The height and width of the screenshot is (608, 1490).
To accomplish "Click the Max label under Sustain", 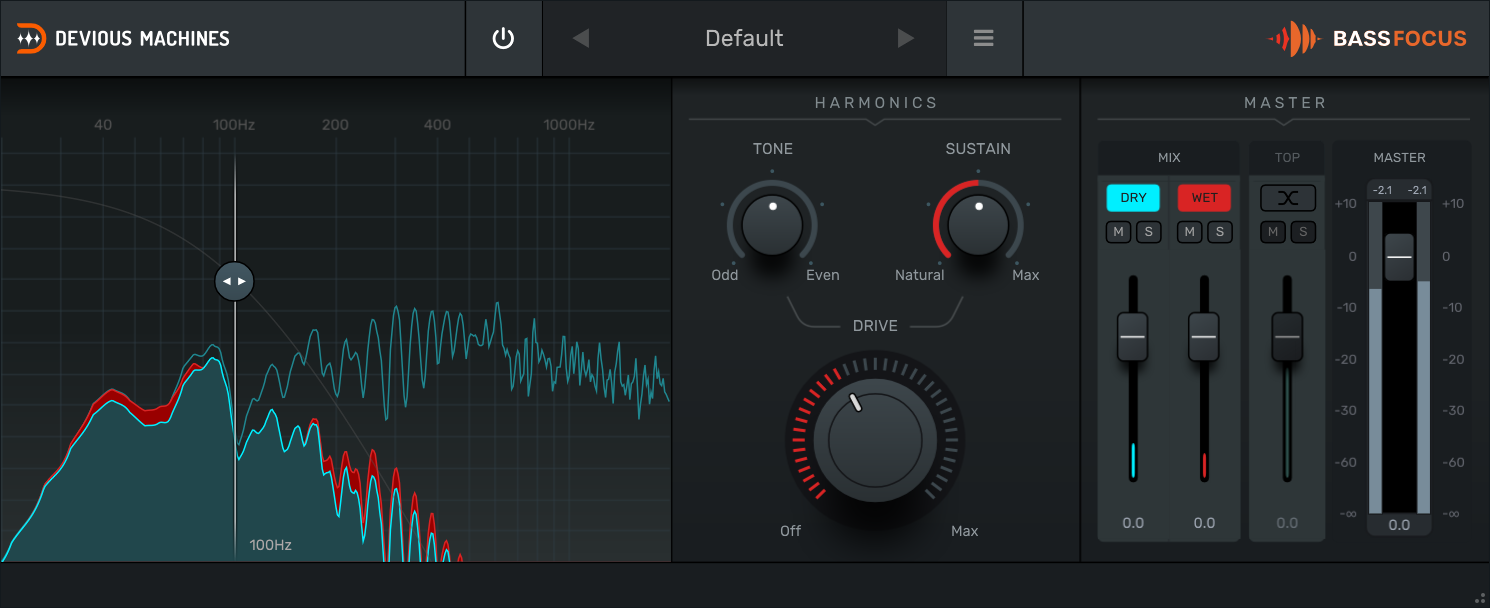I will click(1026, 275).
